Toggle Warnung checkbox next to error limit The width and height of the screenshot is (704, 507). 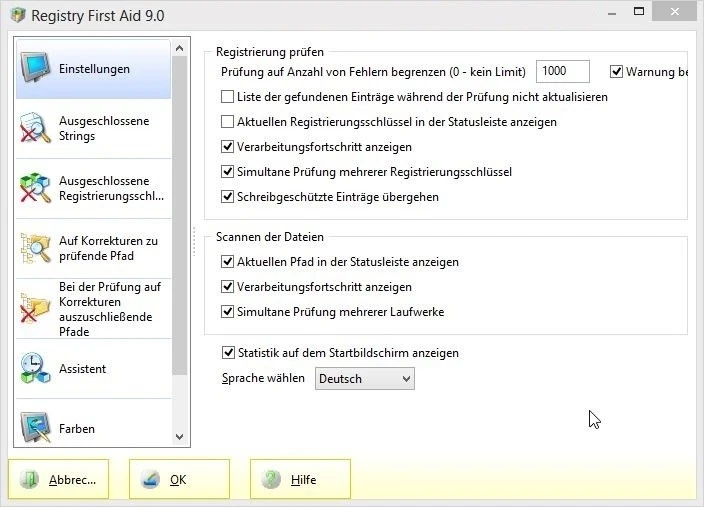616,71
